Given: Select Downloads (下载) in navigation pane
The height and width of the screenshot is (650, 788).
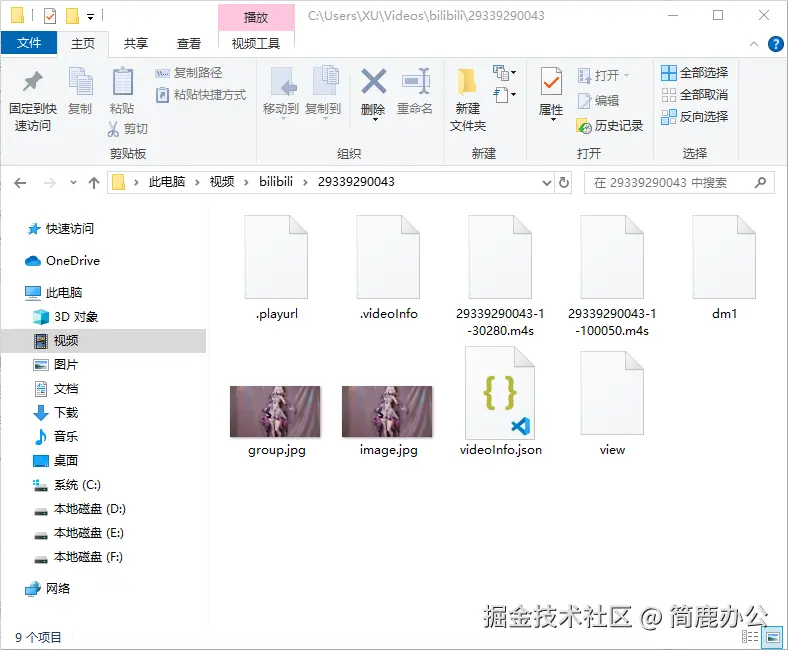Looking at the screenshot, I should click(x=56, y=413).
